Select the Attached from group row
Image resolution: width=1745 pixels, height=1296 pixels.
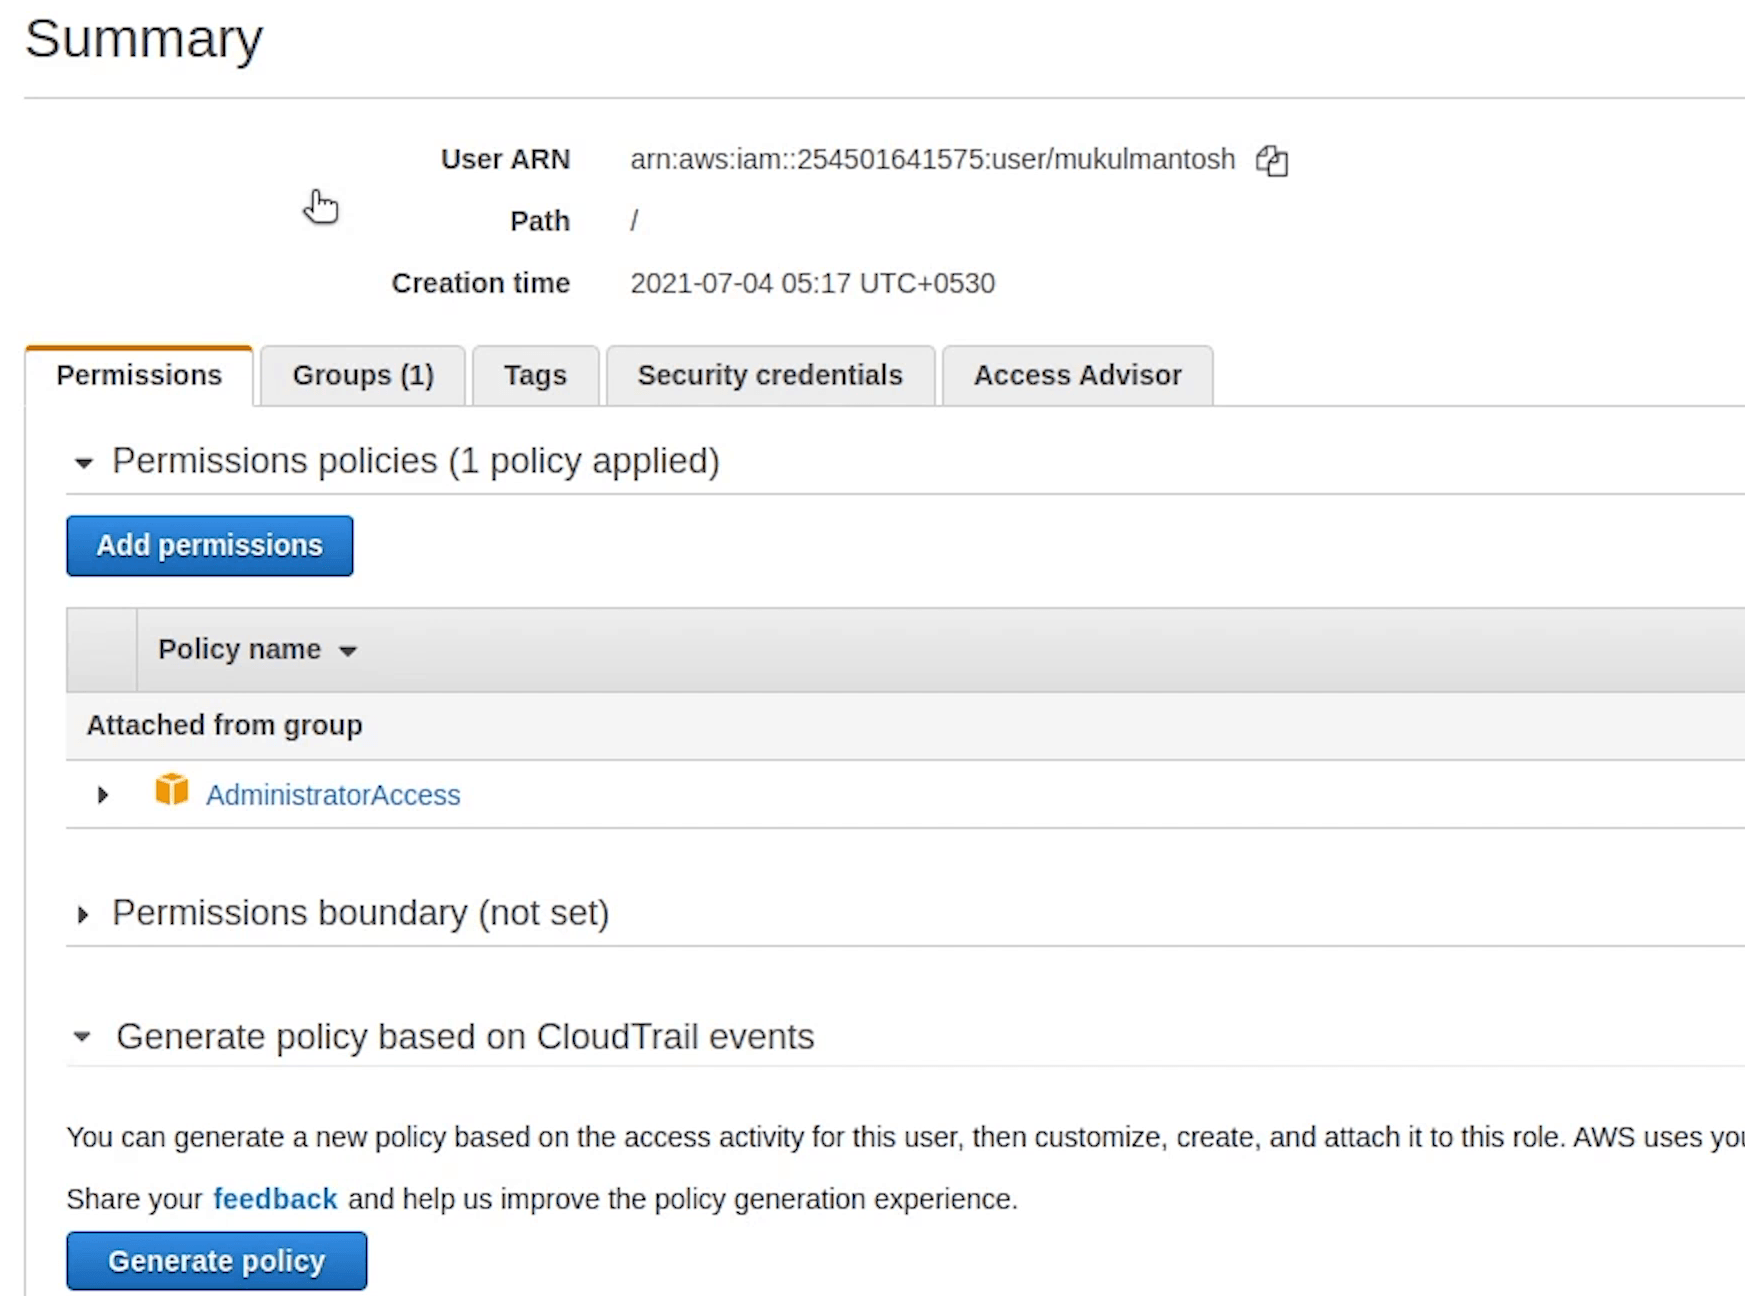pyautogui.click(x=224, y=725)
